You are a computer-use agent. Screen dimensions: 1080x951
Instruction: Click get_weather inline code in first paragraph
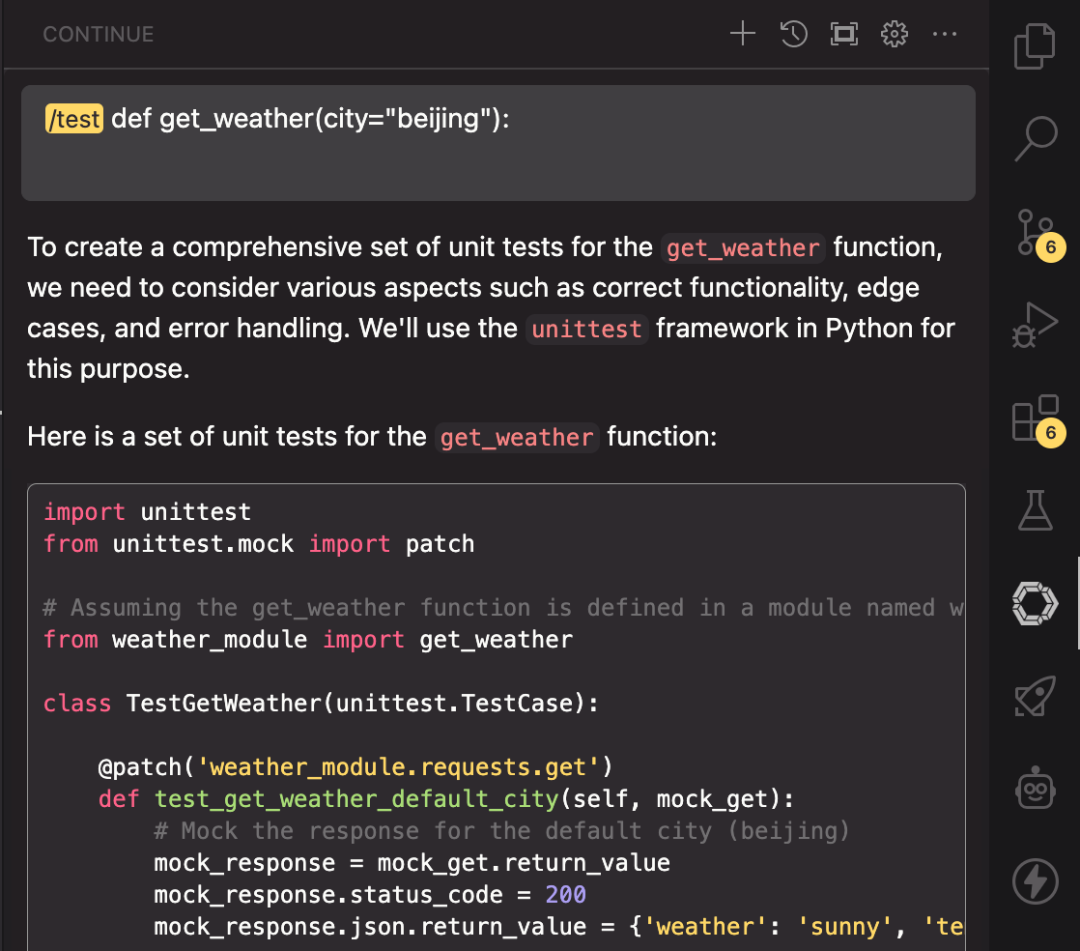(742, 248)
